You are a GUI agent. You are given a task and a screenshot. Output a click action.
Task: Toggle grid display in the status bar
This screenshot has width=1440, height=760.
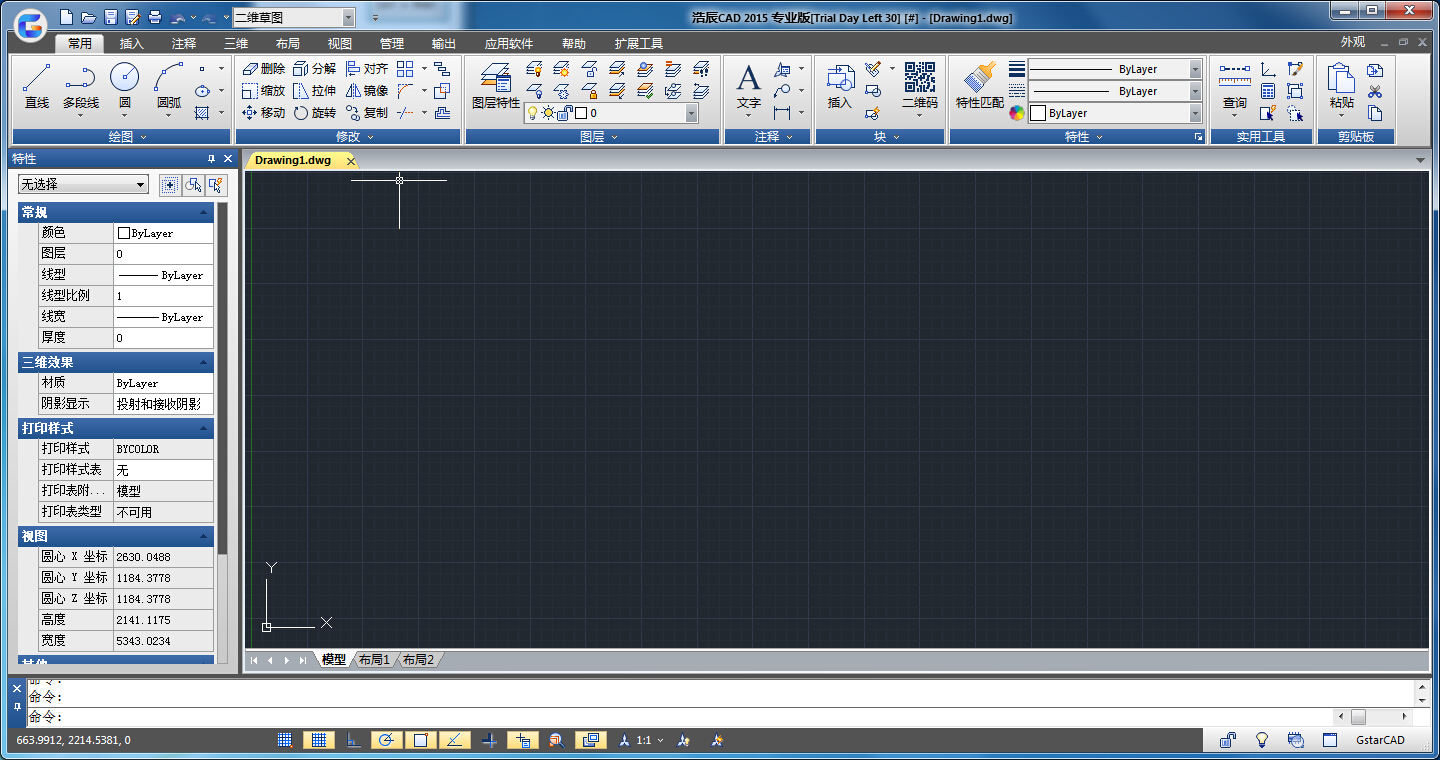pos(319,740)
